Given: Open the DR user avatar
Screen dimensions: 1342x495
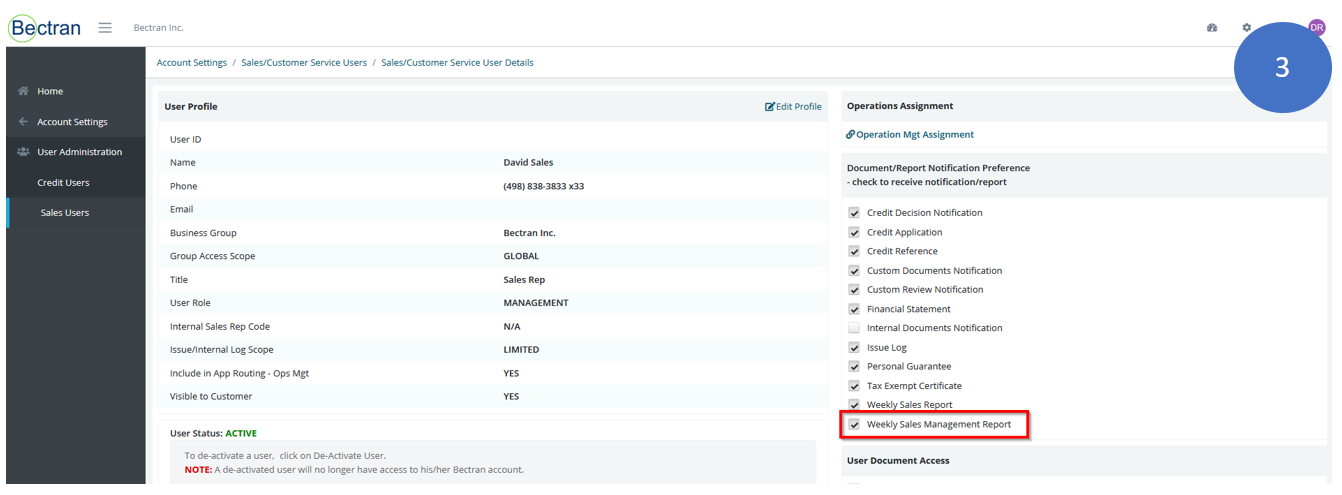Looking at the screenshot, I should pyautogui.click(x=1317, y=28).
